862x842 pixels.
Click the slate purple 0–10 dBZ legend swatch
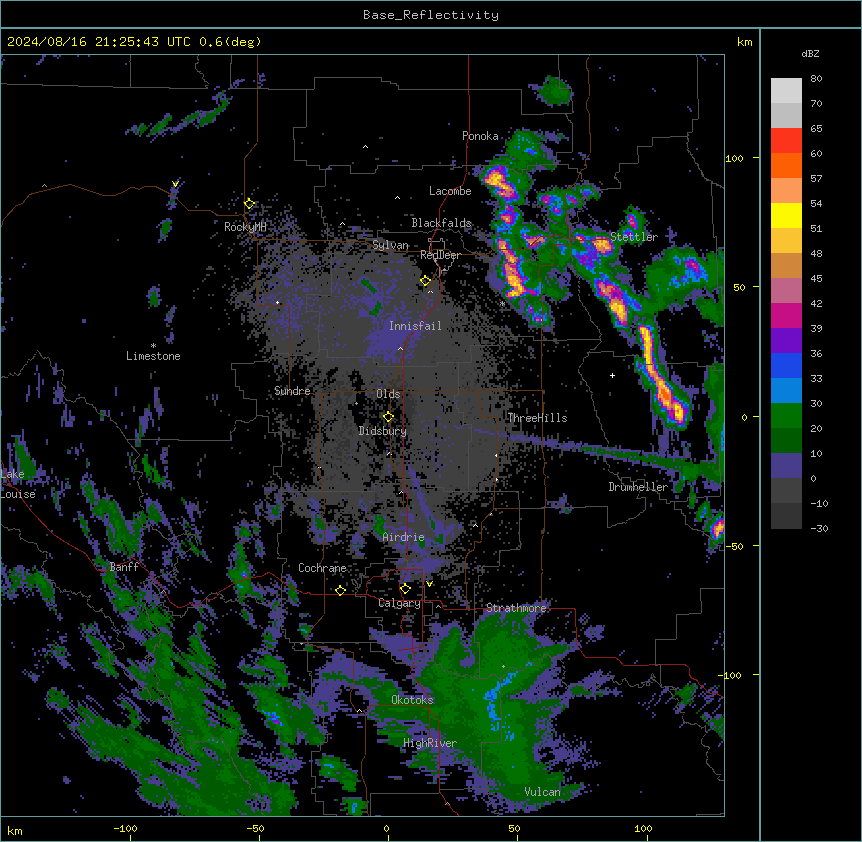[786, 466]
